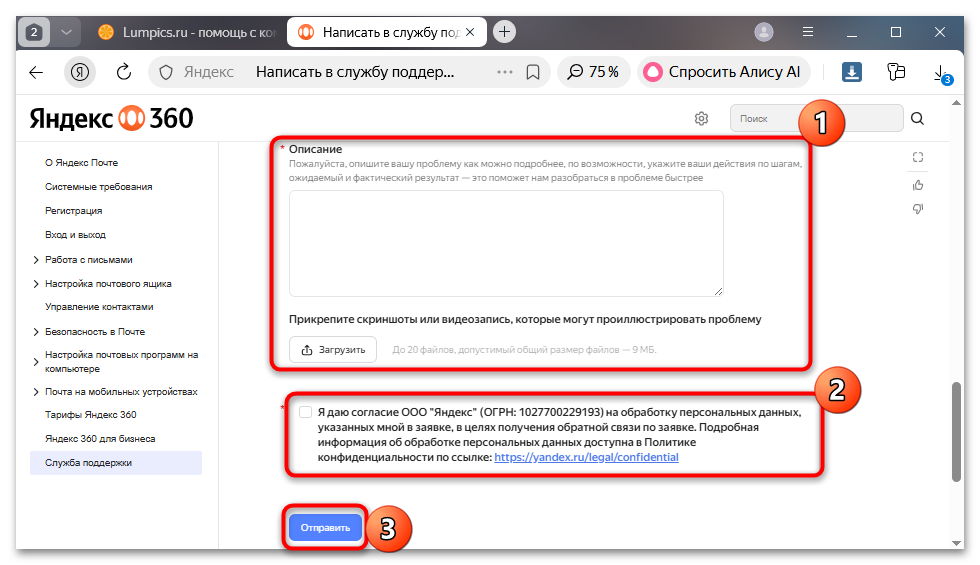Open 'Регистрация' sidebar item
980x565 pixels.
(73, 211)
